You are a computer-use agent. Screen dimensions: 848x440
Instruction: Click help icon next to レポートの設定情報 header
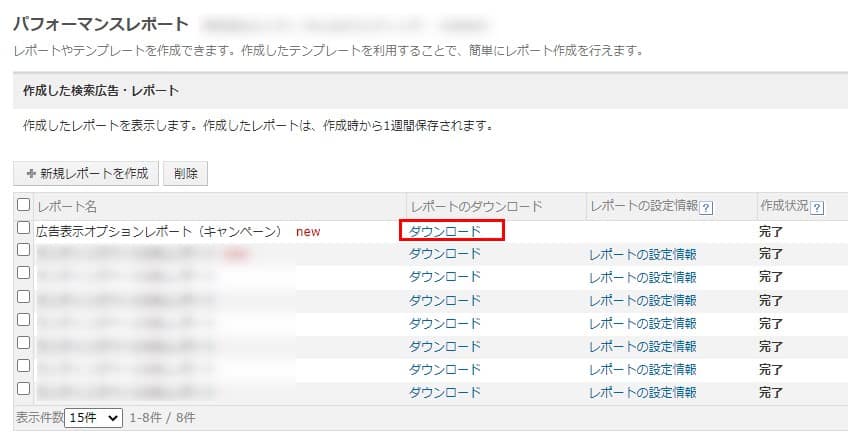coord(707,207)
